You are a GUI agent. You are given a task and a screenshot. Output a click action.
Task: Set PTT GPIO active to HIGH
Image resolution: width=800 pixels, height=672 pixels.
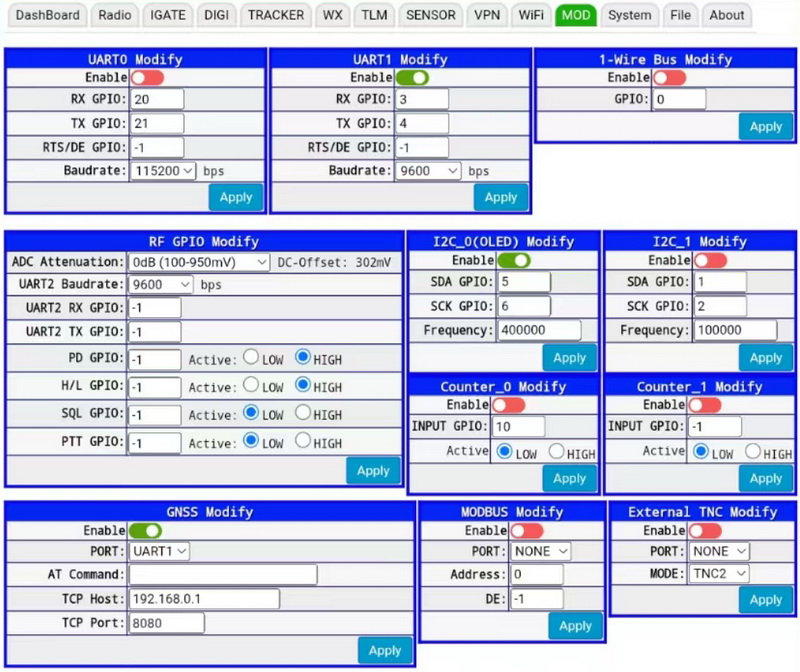point(303,441)
